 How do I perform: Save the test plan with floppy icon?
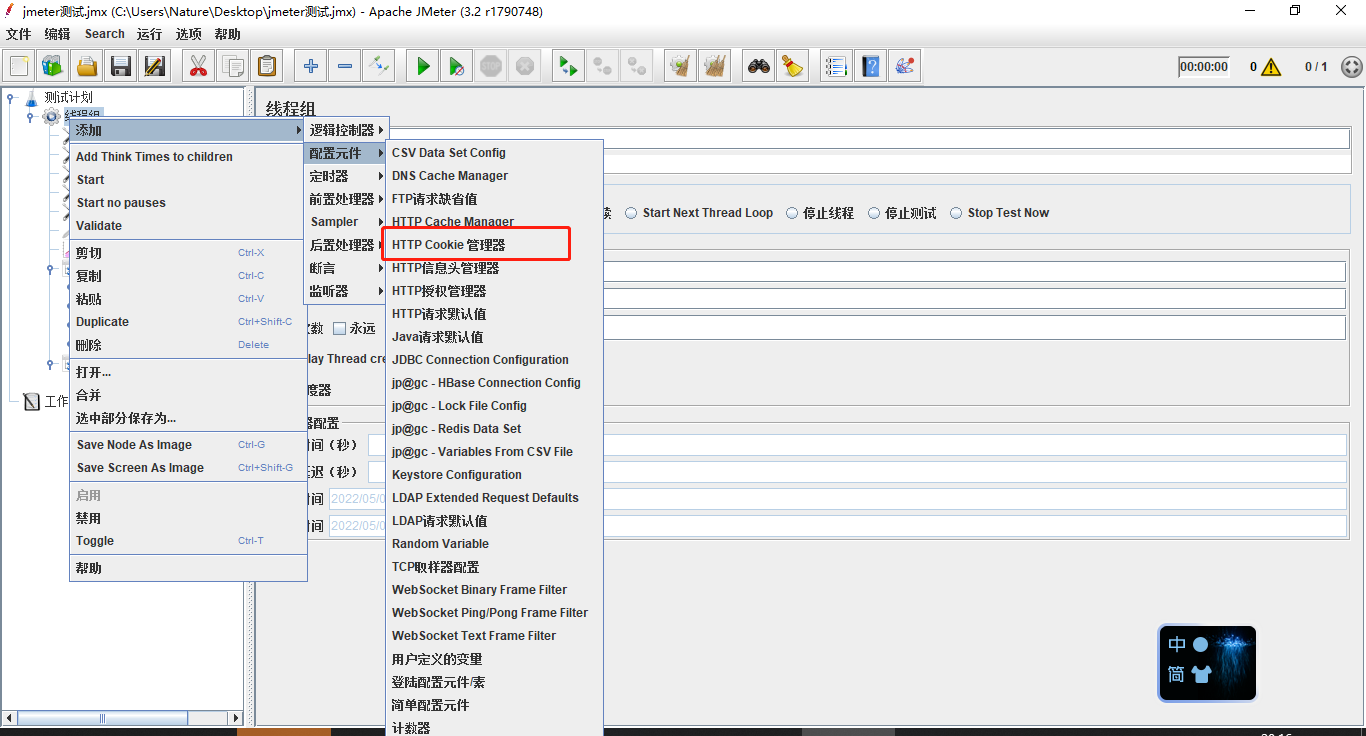point(121,67)
